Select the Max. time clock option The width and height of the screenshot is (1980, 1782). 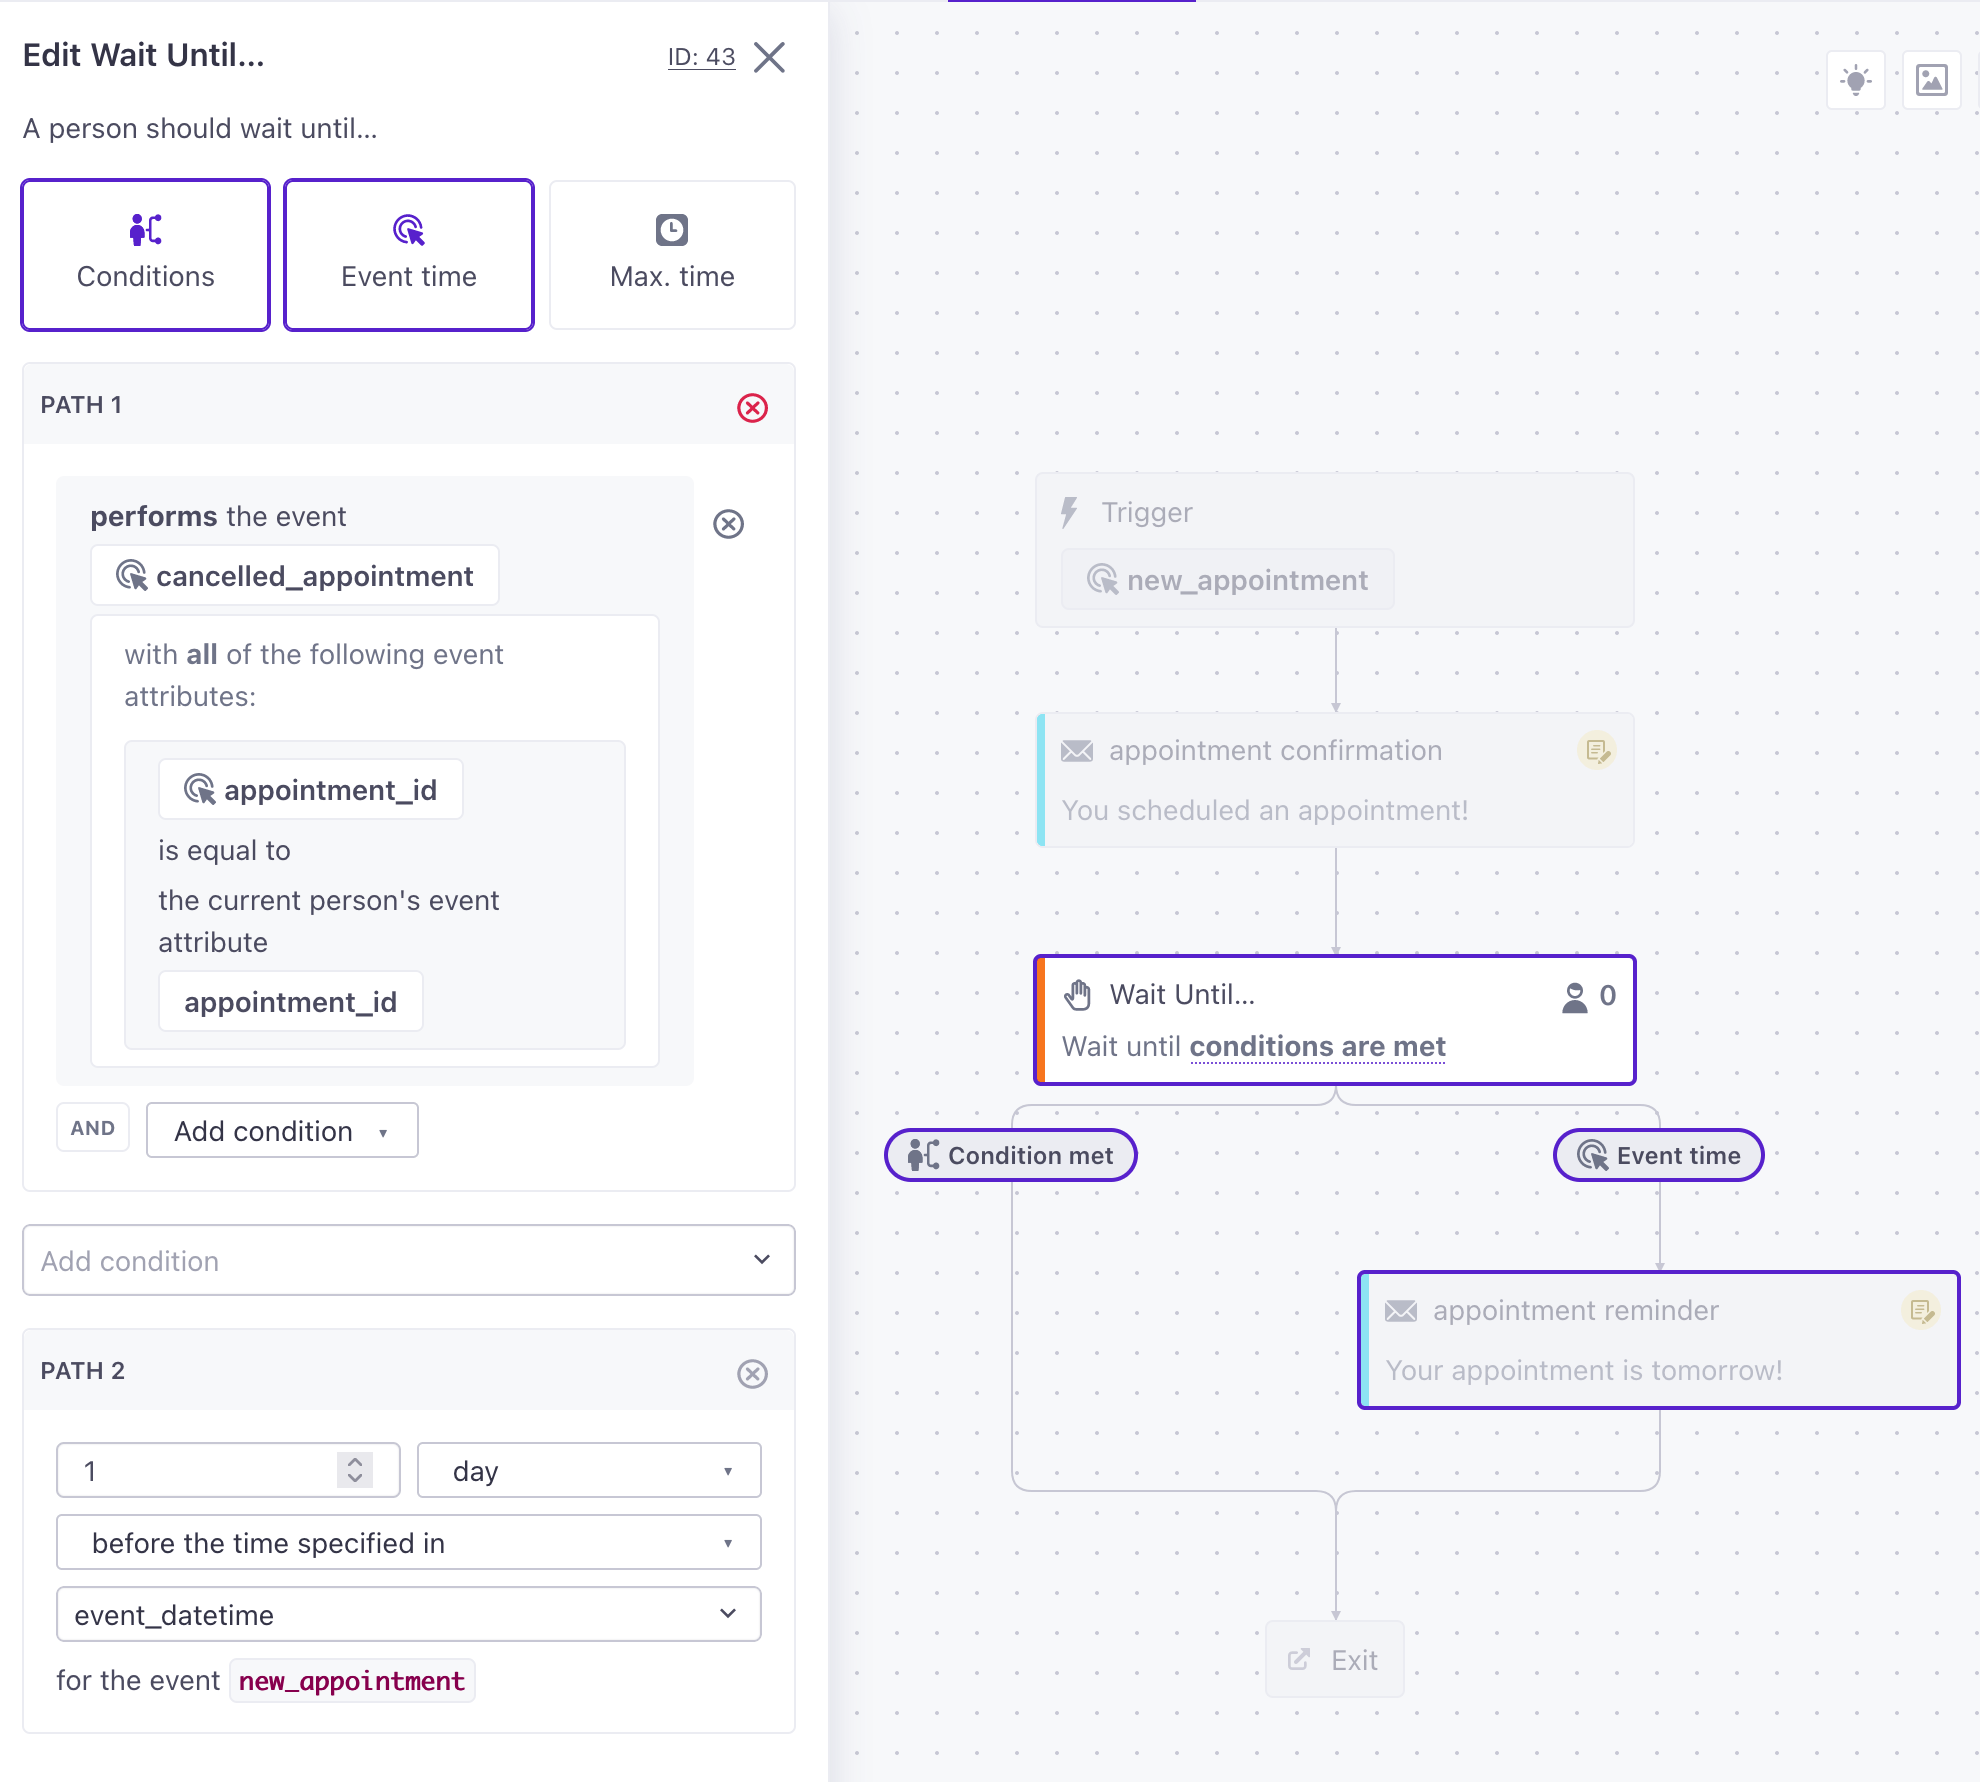point(671,254)
